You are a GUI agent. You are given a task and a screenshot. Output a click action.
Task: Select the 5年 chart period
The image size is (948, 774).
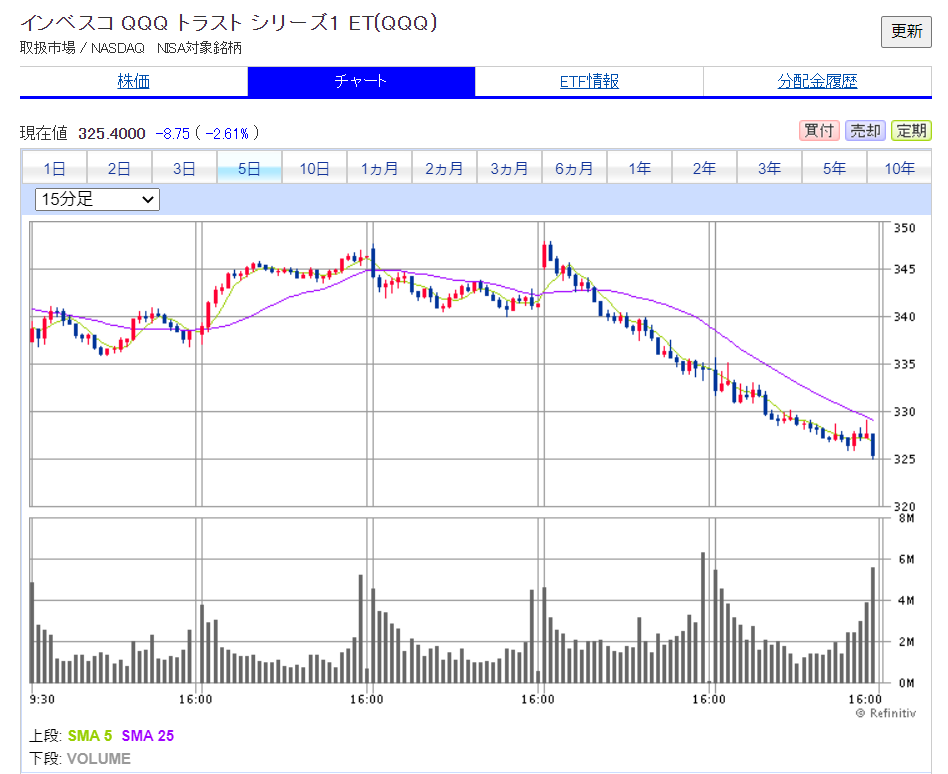point(834,168)
